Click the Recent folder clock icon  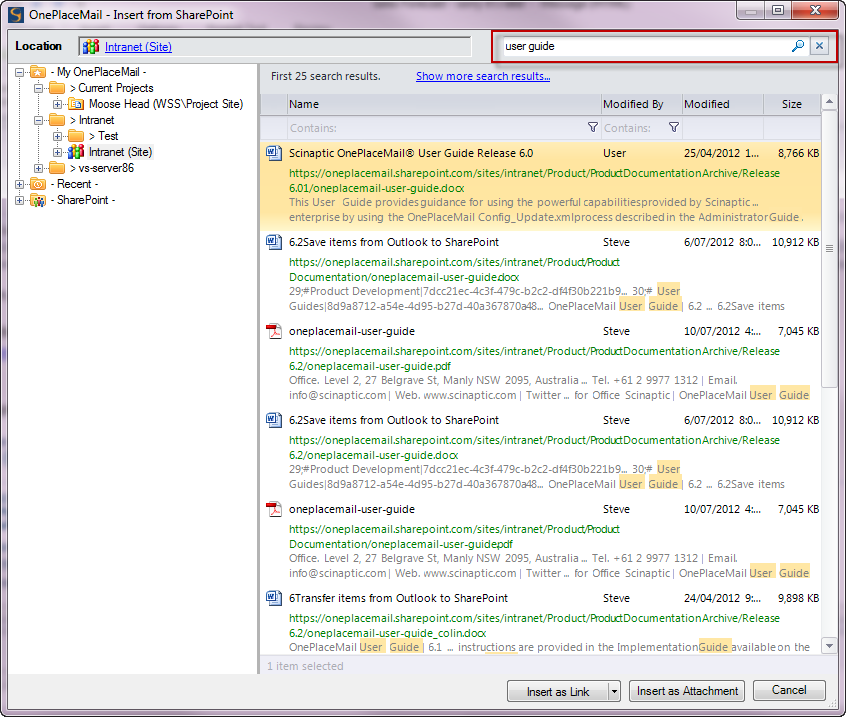[x=37, y=184]
